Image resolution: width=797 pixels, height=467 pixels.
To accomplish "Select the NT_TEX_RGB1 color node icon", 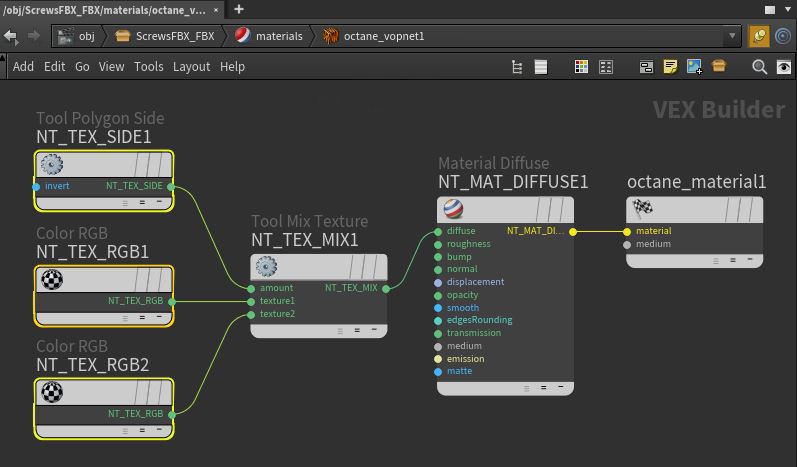I will [52, 279].
